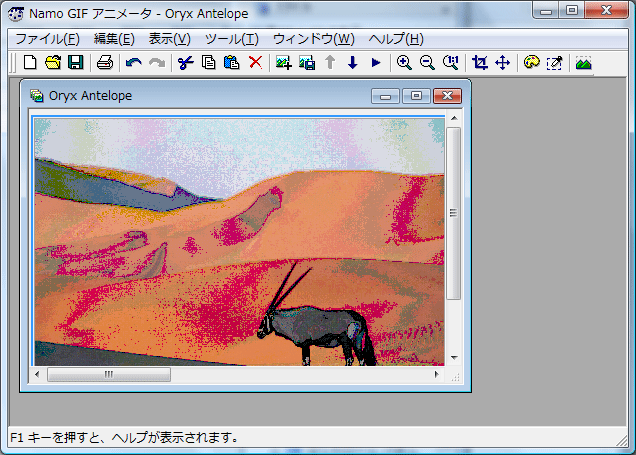The image size is (636, 455).
Task: Copy using the toolbar copy icon
Action: (208, 63)
